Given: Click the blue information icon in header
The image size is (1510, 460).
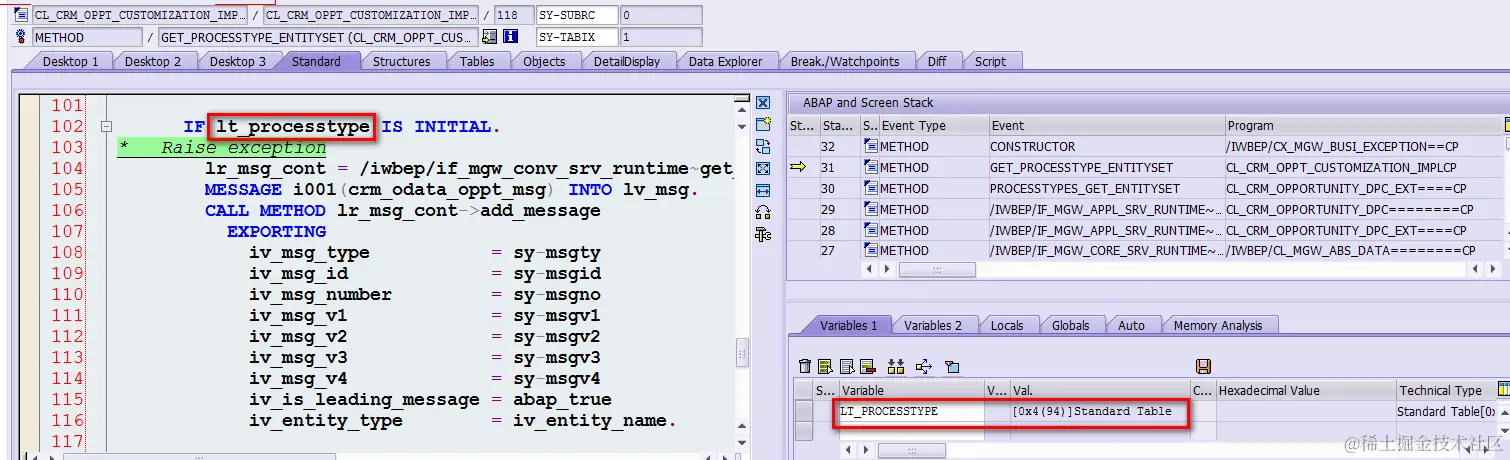Looking at the screenshot, I should point(511,37).
